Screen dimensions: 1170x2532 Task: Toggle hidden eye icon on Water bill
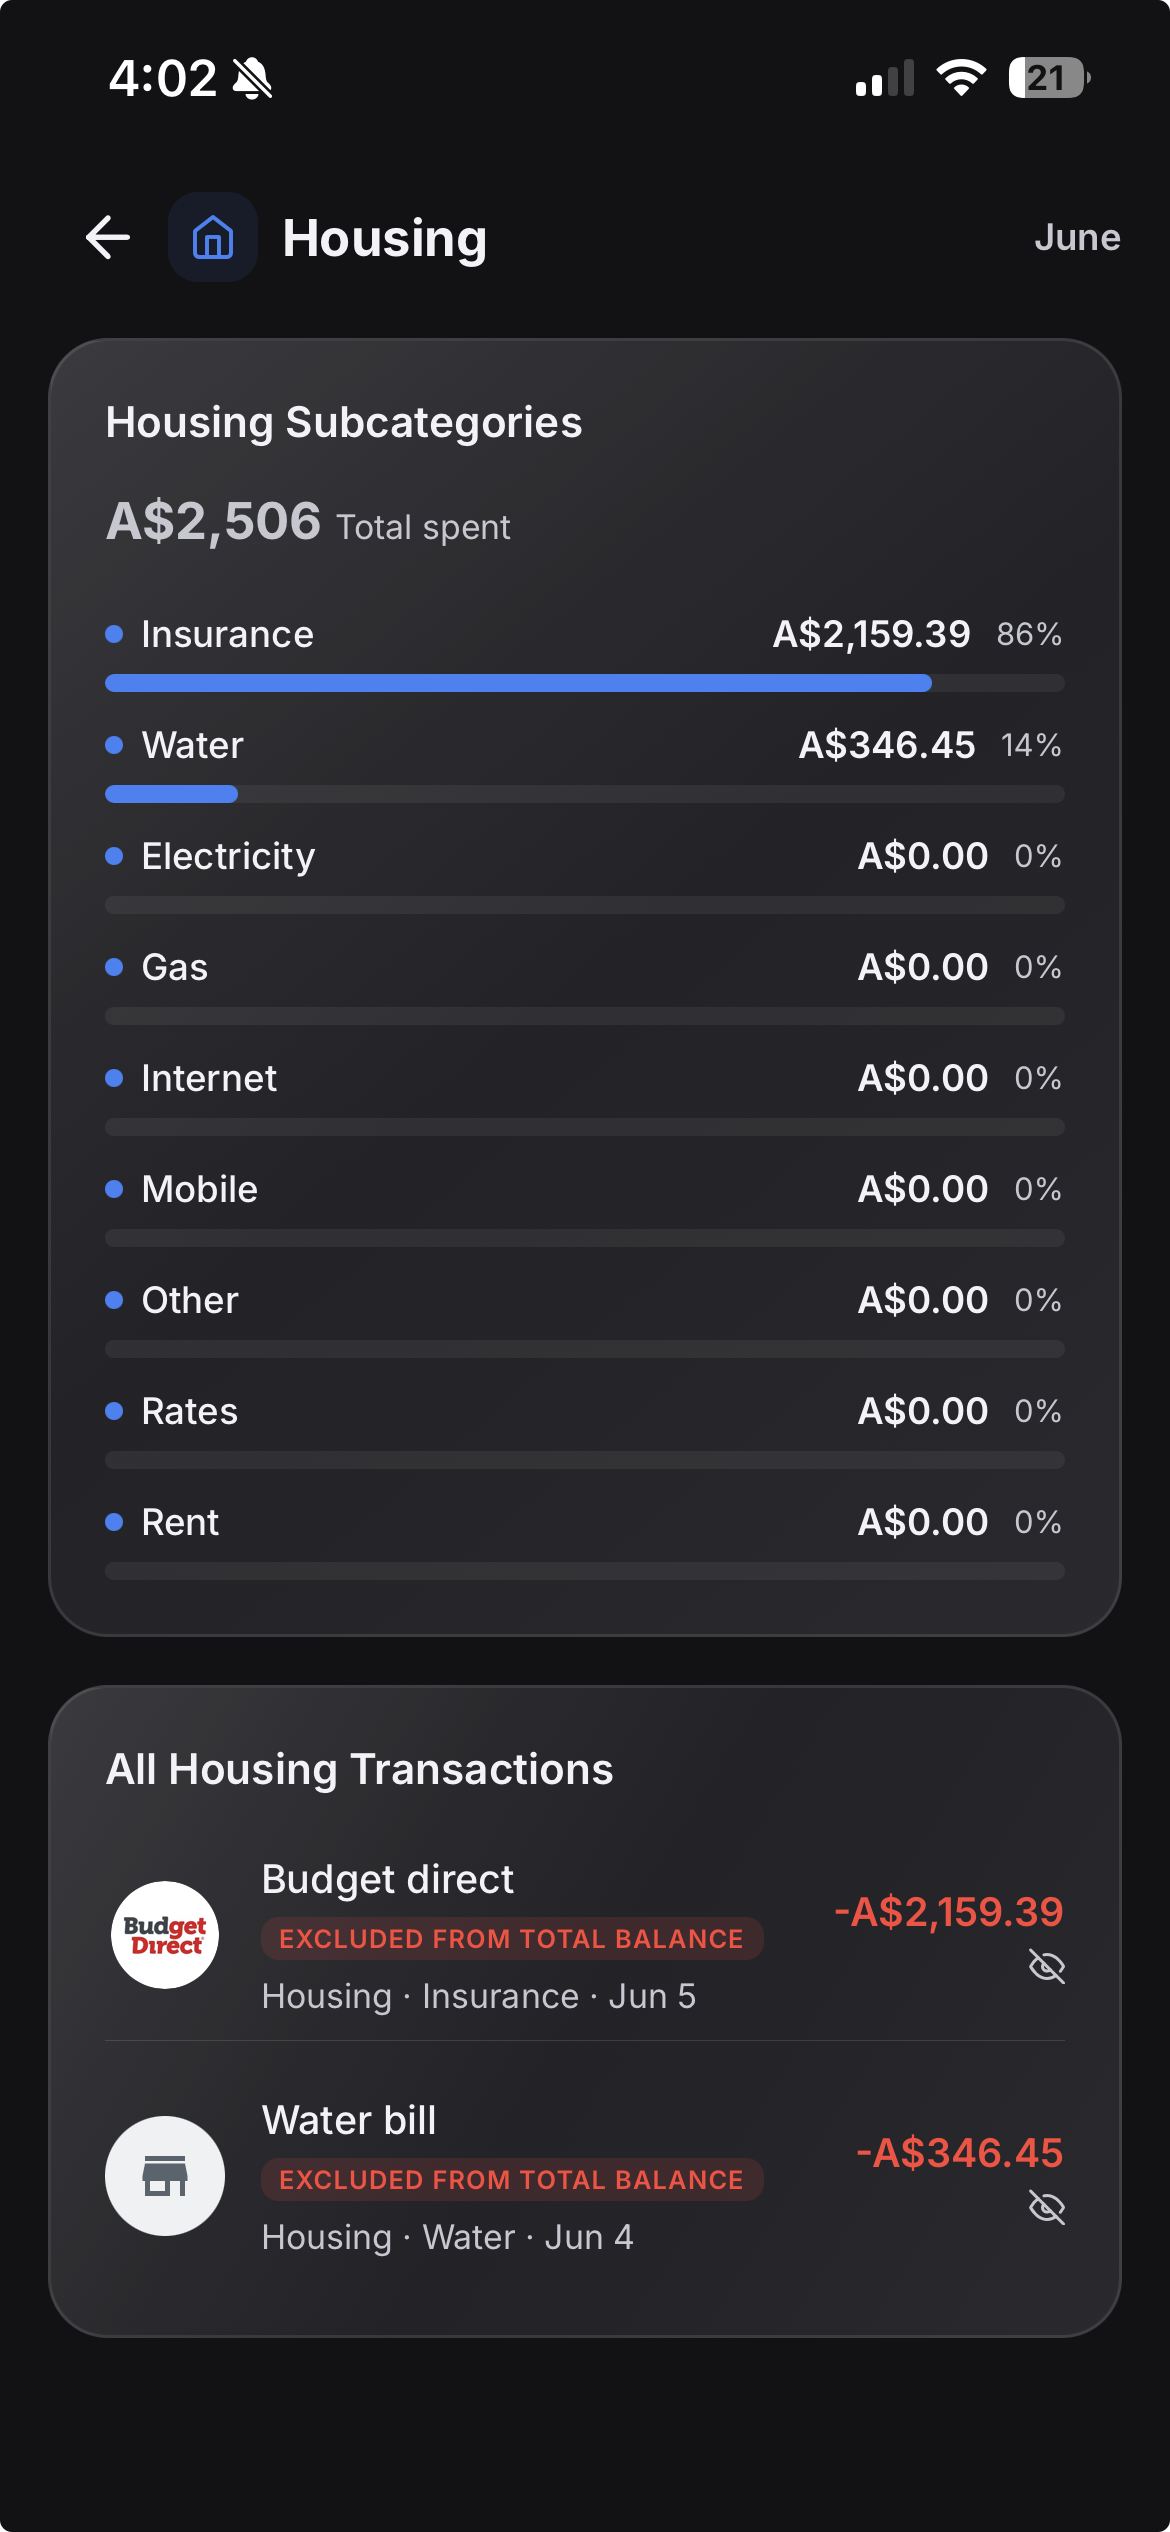[x=1047, y=2208]
